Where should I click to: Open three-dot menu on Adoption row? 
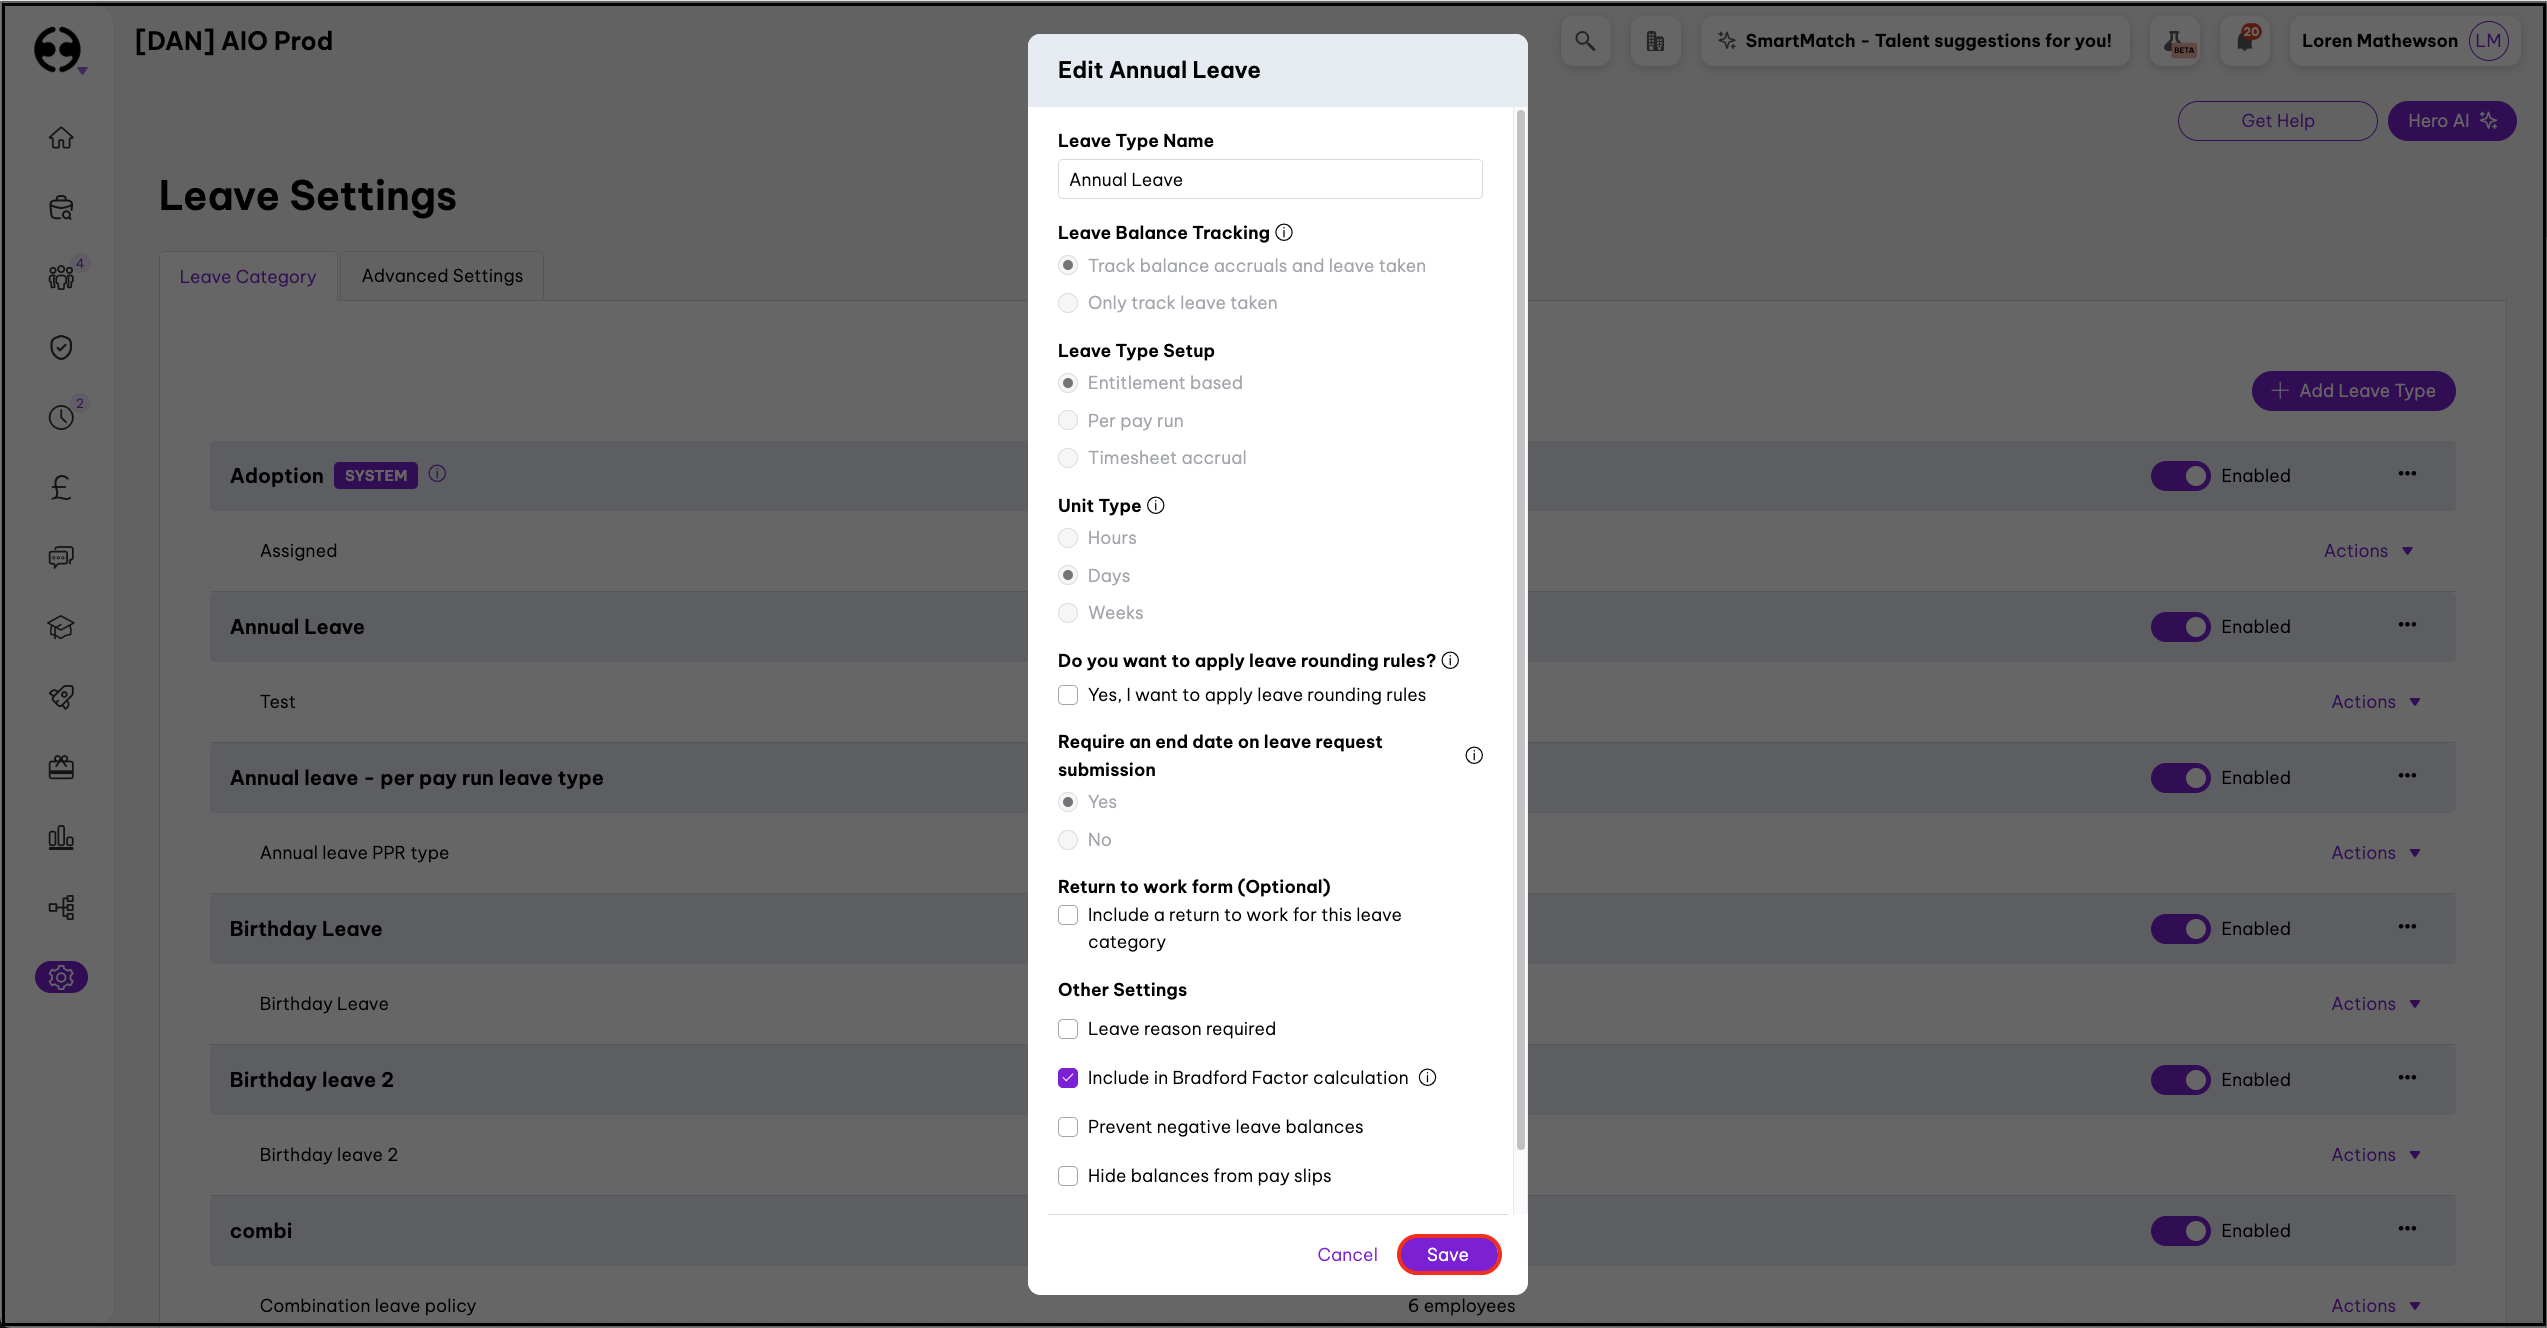pos(2406,474)
